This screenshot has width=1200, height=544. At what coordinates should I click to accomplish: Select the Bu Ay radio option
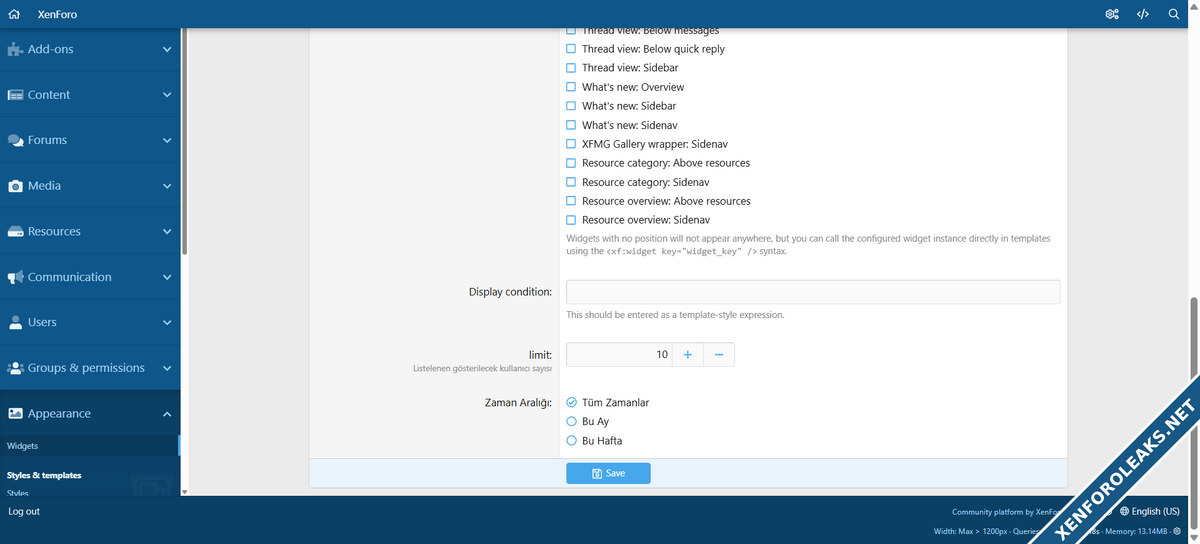(572, 422)
